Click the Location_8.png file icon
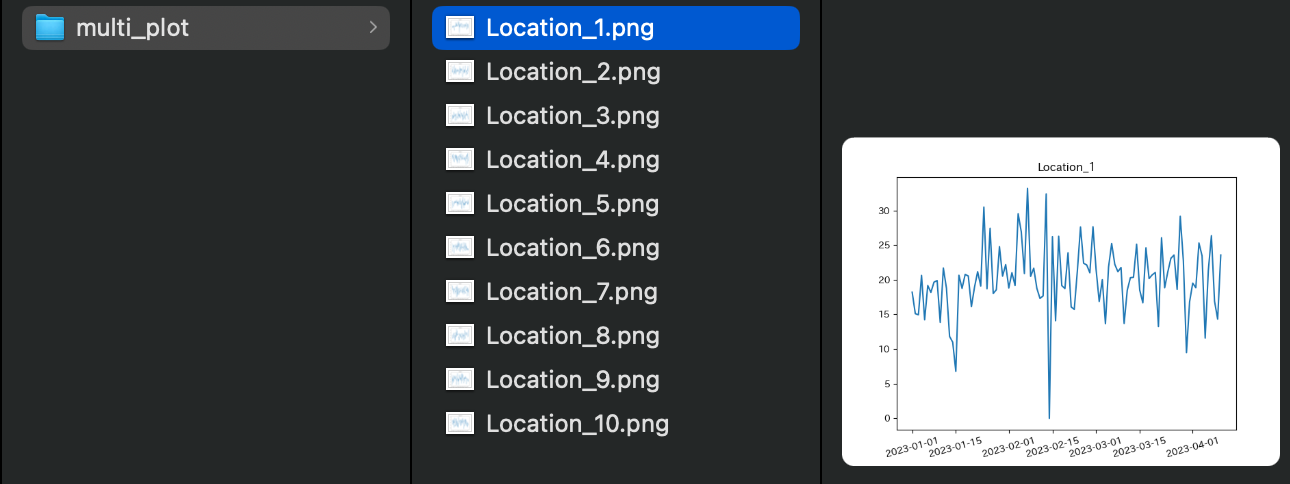This screenshot has width=1290, height=484. [x=459, y=336]
